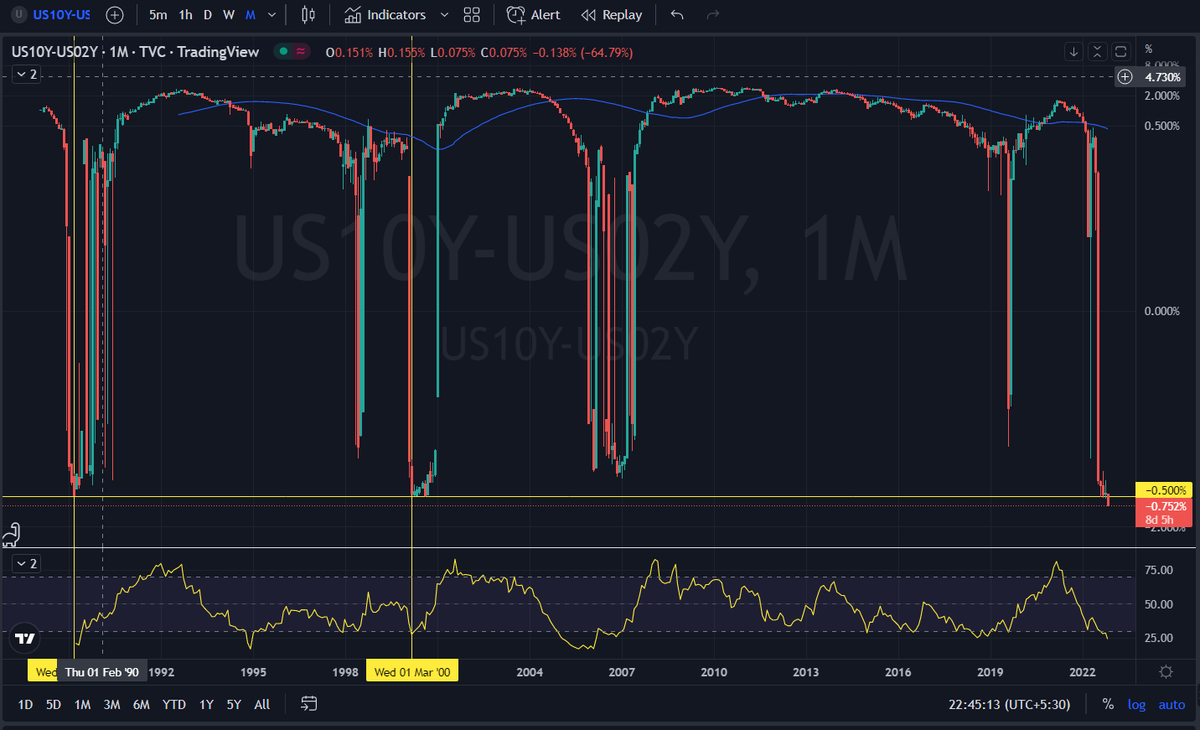Click the plus icon beside 4.730% price
This screenshot has height=730, width=1200.
[x=1125, y=77]
